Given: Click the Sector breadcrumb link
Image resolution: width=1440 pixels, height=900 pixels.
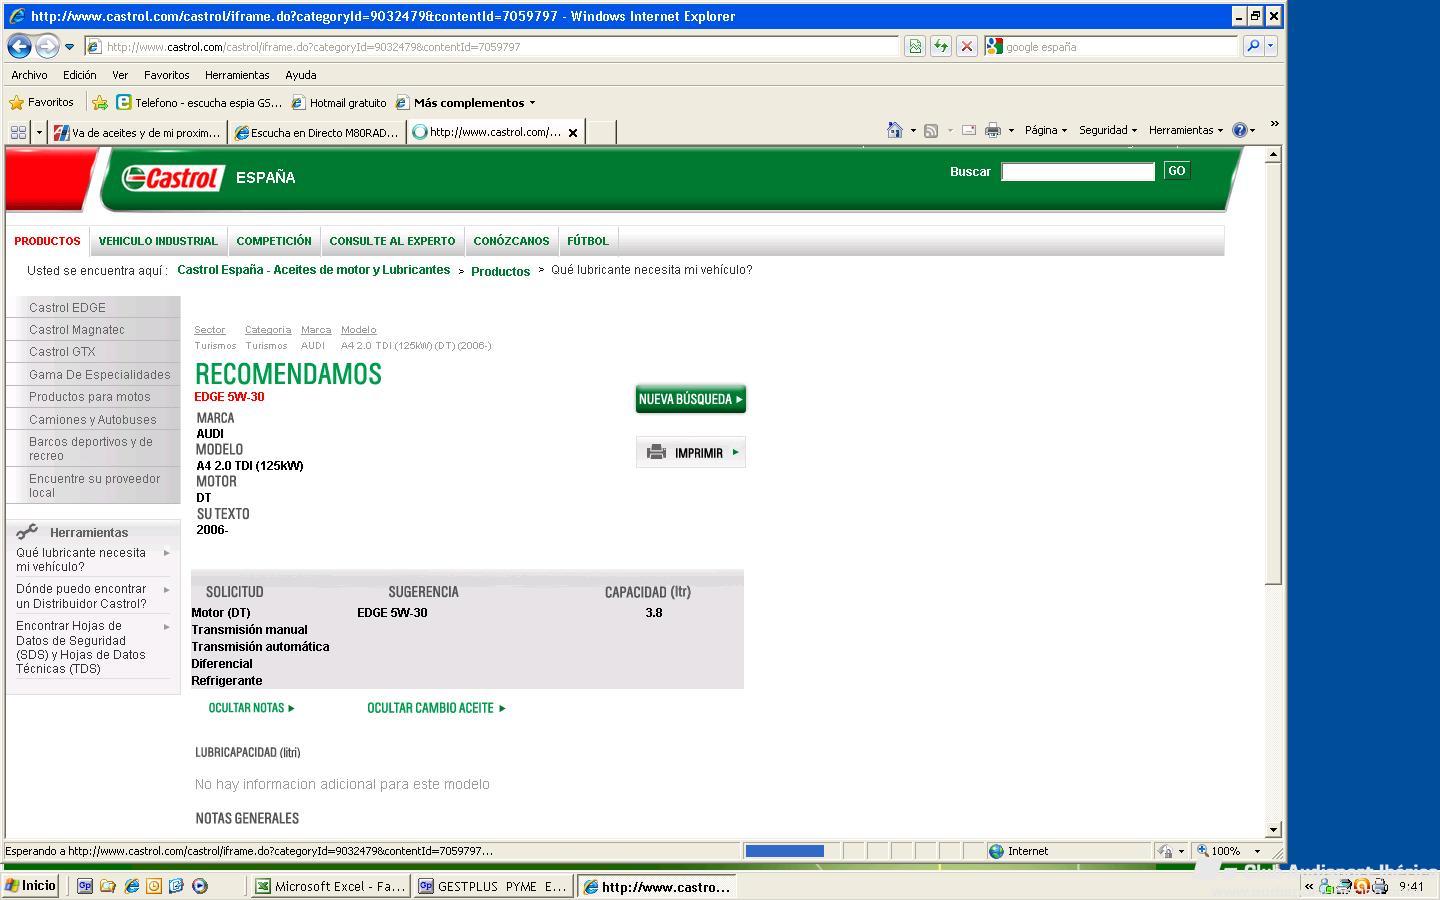Looking at the screenshot, I should [210, 329].
